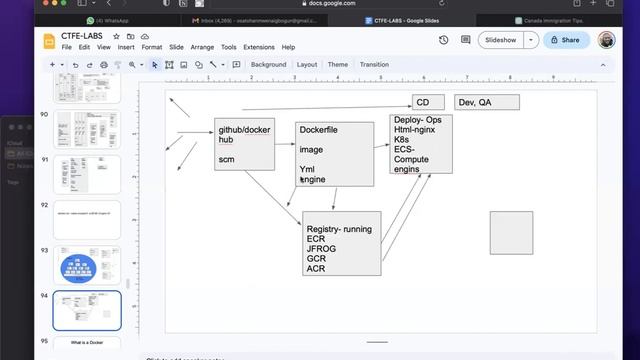The height and width of the screenshot is (360, 640).
Task: Open Safari sidebar toggle
Action: 82,3
